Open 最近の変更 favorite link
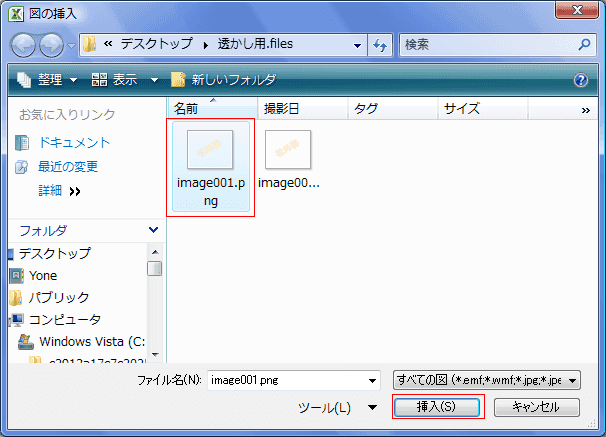The width and height of the screenshot is (606, 437). point(68,167)
